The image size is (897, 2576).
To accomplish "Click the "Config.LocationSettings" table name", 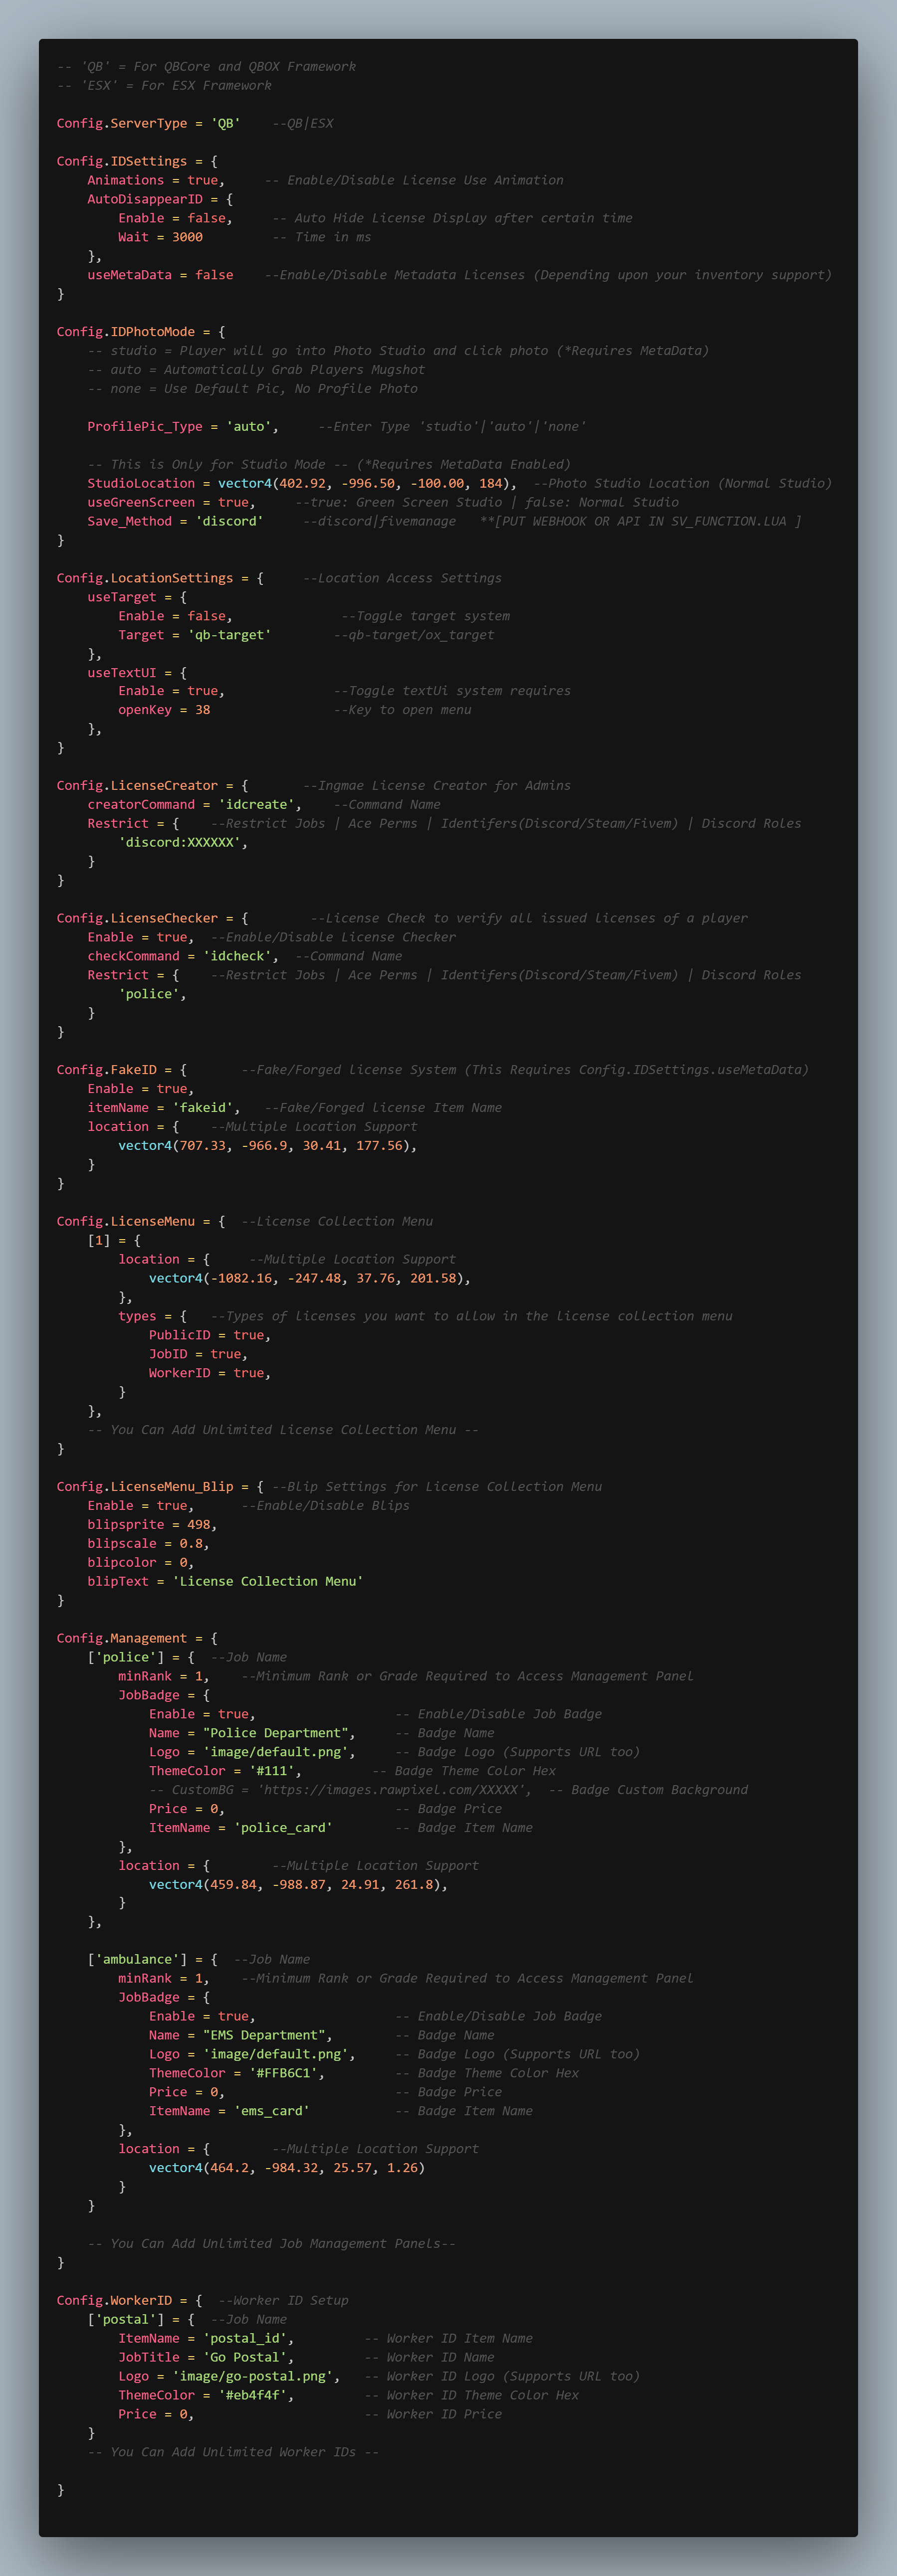I will [x=145, y=579].
